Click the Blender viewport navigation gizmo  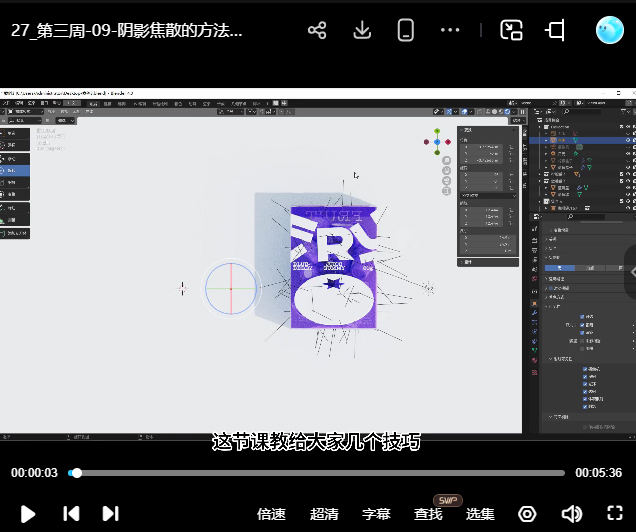point(437,141)
